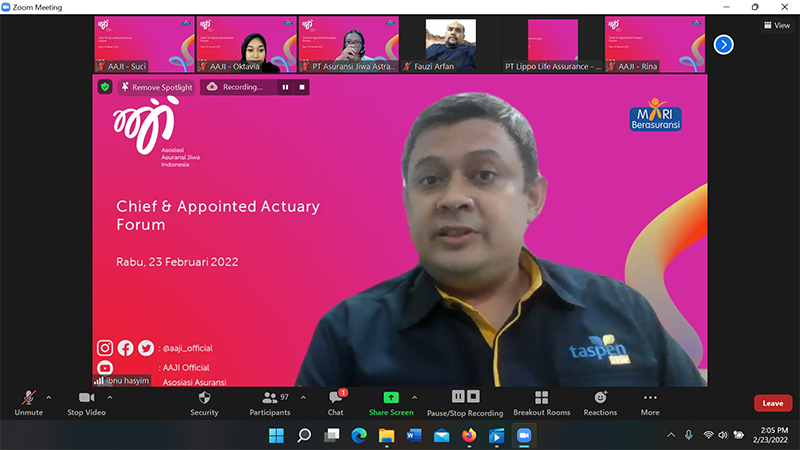Image resolution: width=800 pixels, height=450 pixels.
Task: Open the Participants panel
Action: click(270, 403)
